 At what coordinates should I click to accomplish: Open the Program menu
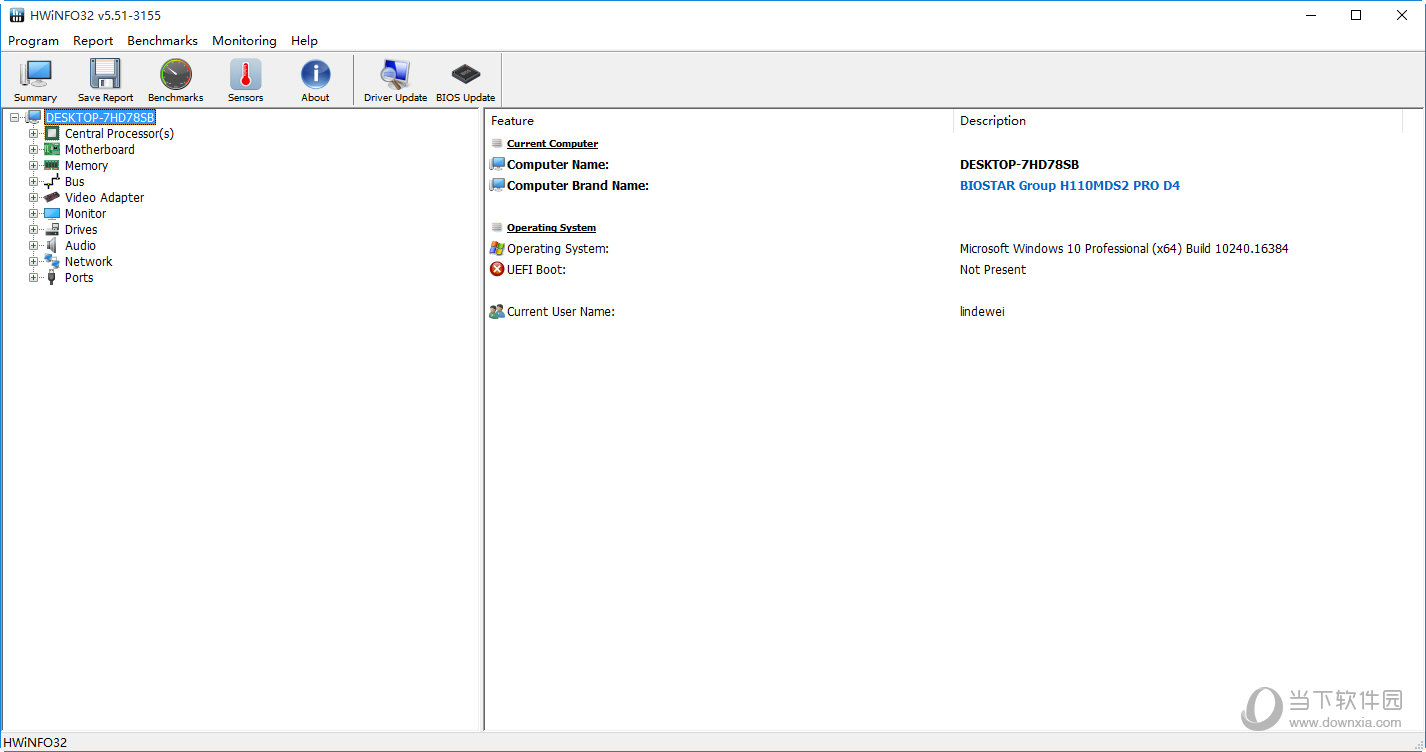[33, 41]
